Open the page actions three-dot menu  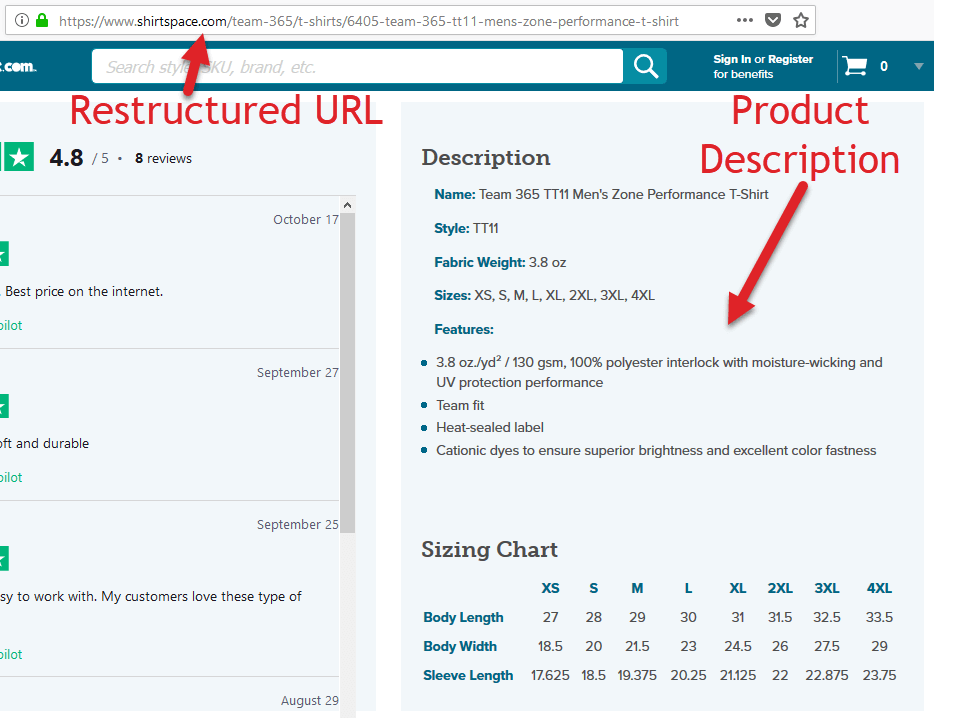point(745,20)
